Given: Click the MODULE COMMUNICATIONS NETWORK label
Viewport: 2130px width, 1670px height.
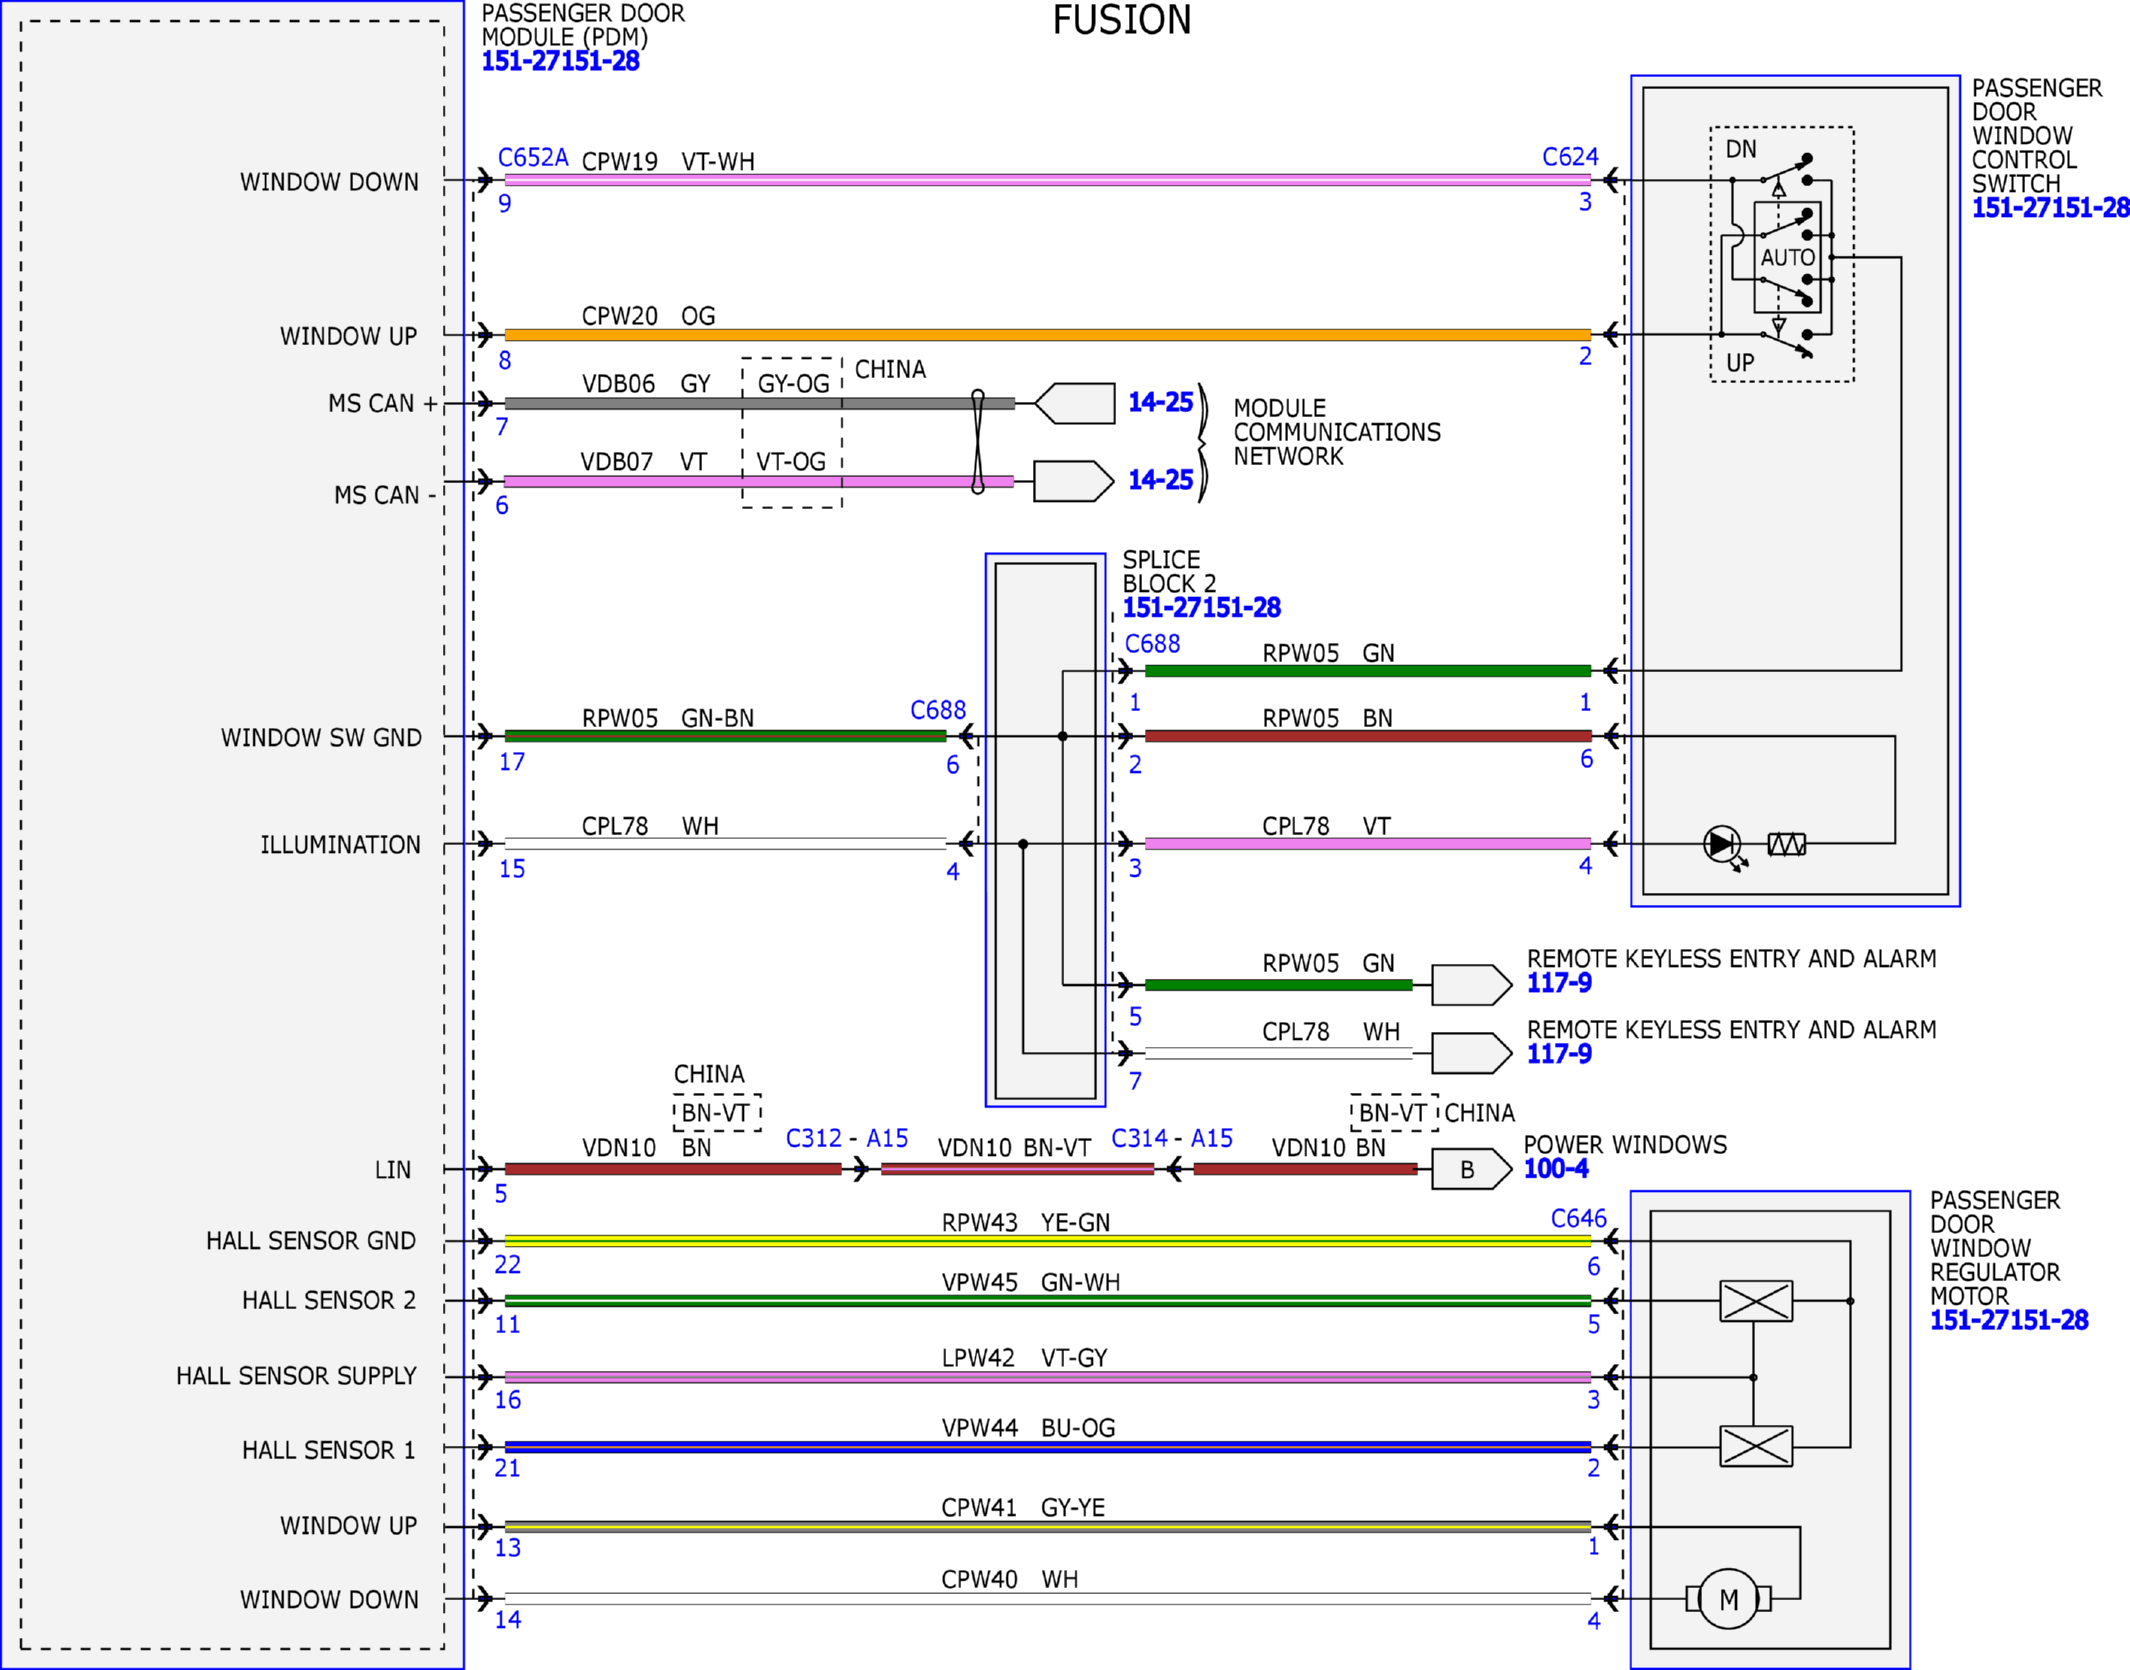Looking at the screenshot, I should [x=1337, y=432].
